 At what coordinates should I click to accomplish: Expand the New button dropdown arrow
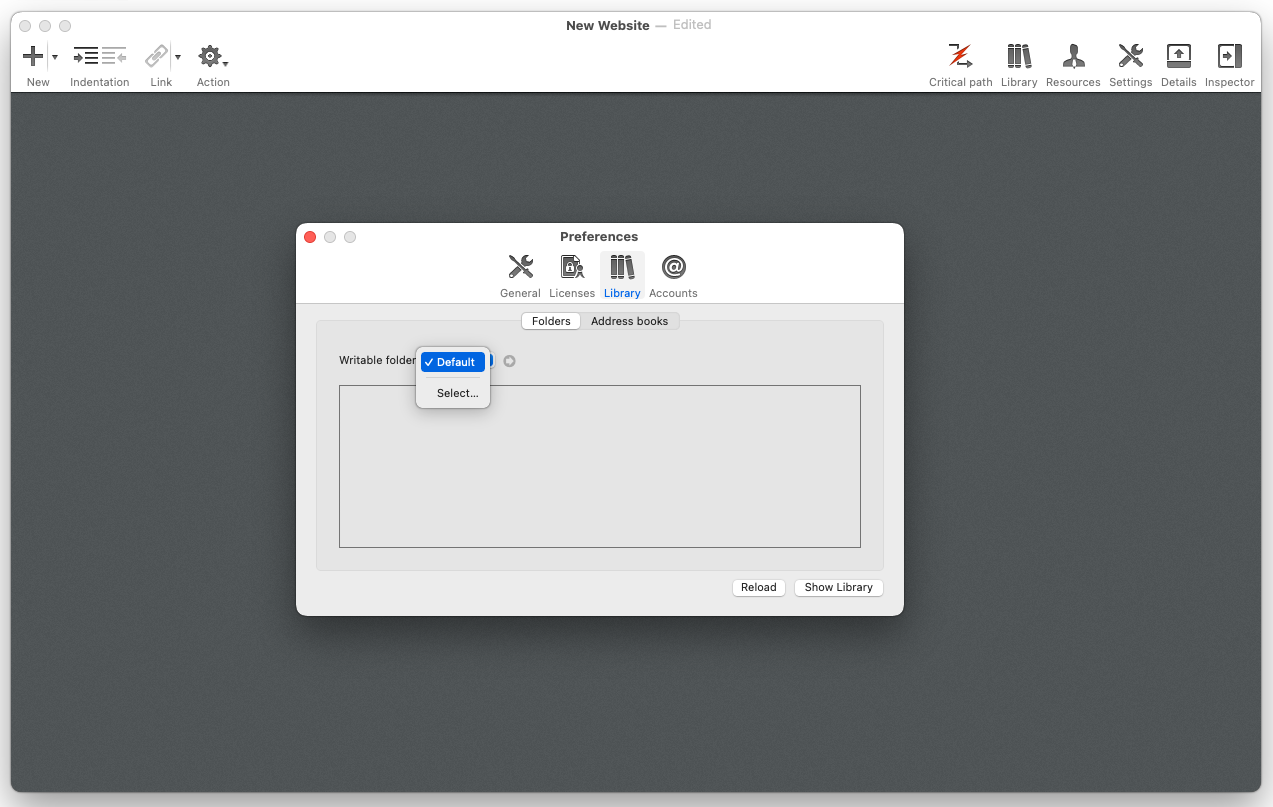point(54,58)
